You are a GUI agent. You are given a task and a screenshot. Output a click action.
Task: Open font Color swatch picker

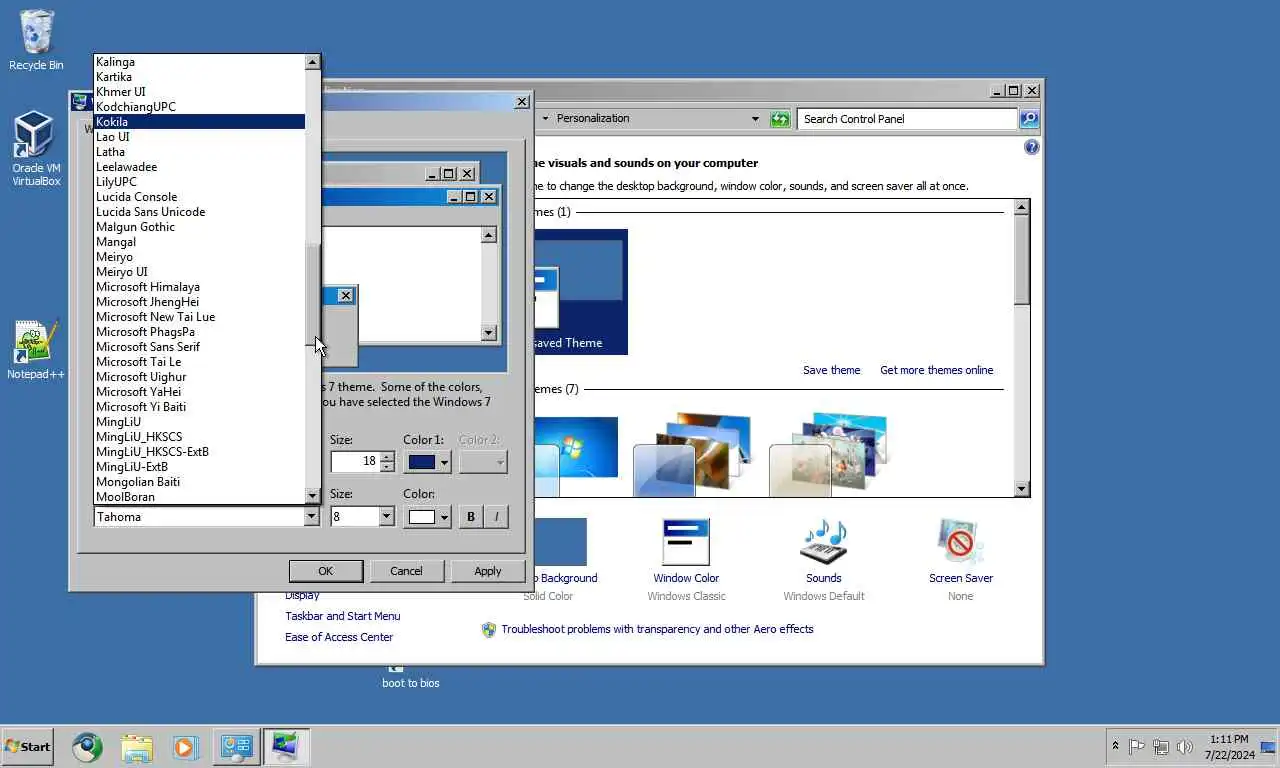pos(428,517)
